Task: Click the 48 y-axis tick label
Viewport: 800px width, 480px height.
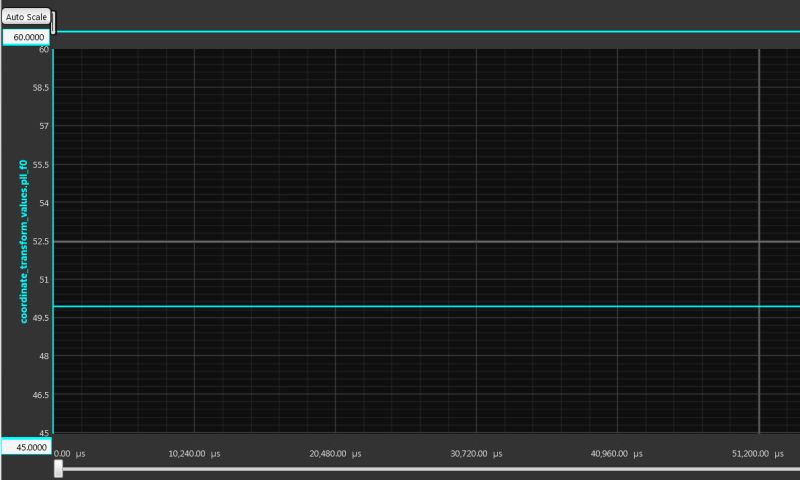Action: [x=44, y=356]
